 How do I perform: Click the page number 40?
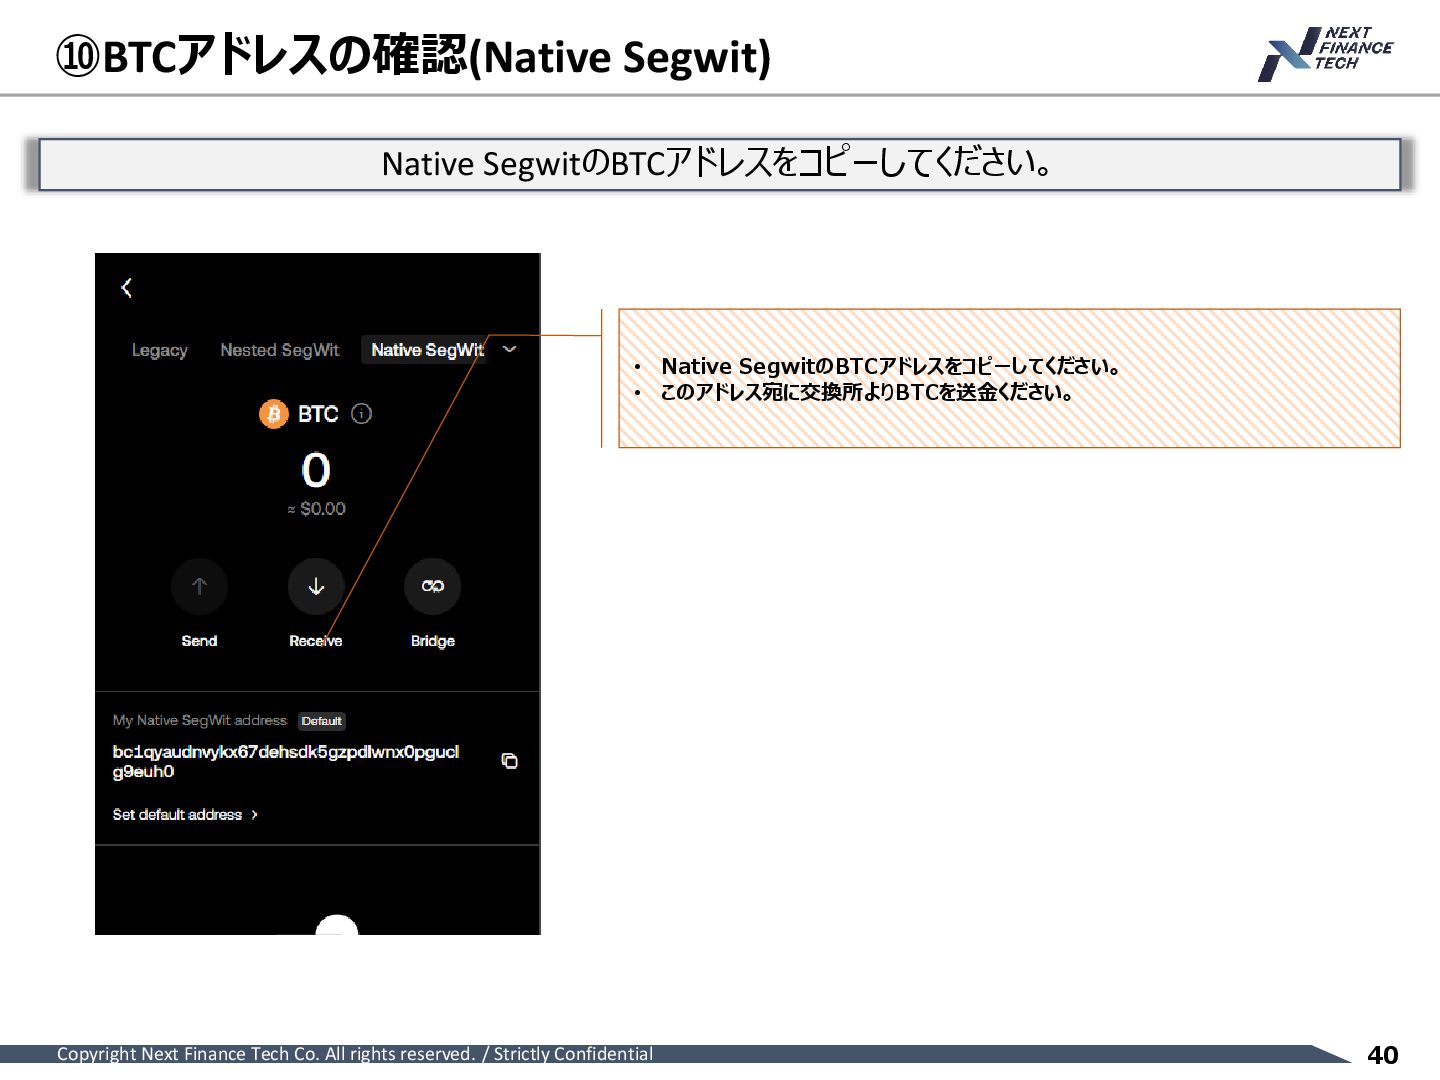pos(1382,1055)
